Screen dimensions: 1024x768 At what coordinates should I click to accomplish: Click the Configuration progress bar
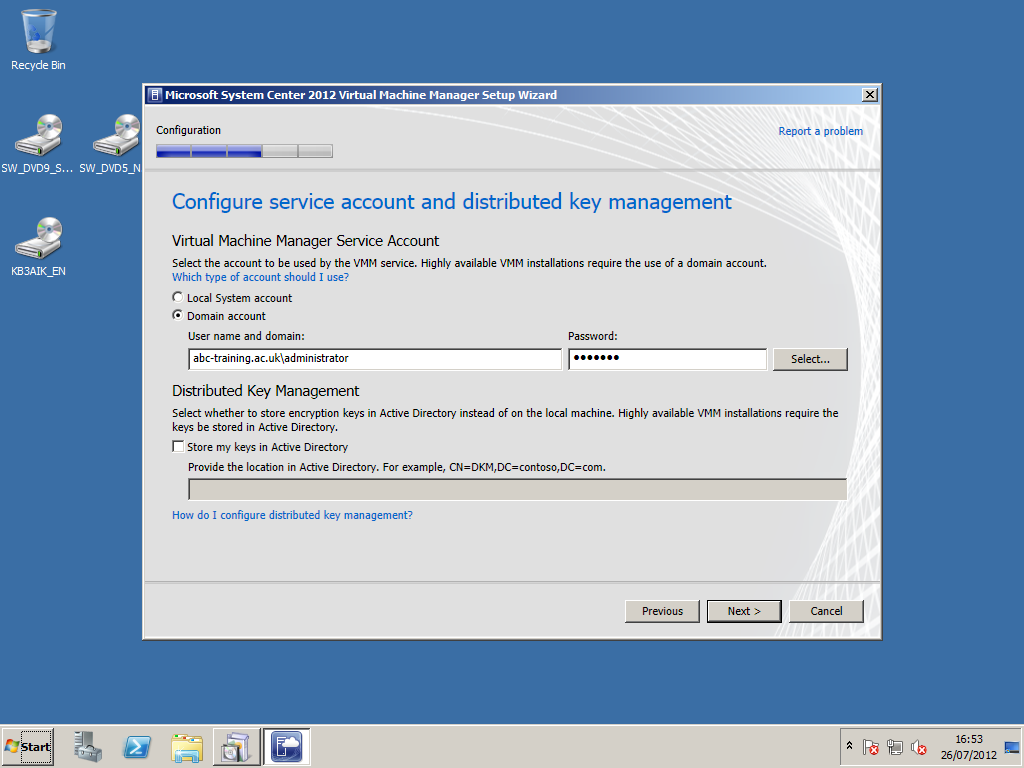coord(244,152)
